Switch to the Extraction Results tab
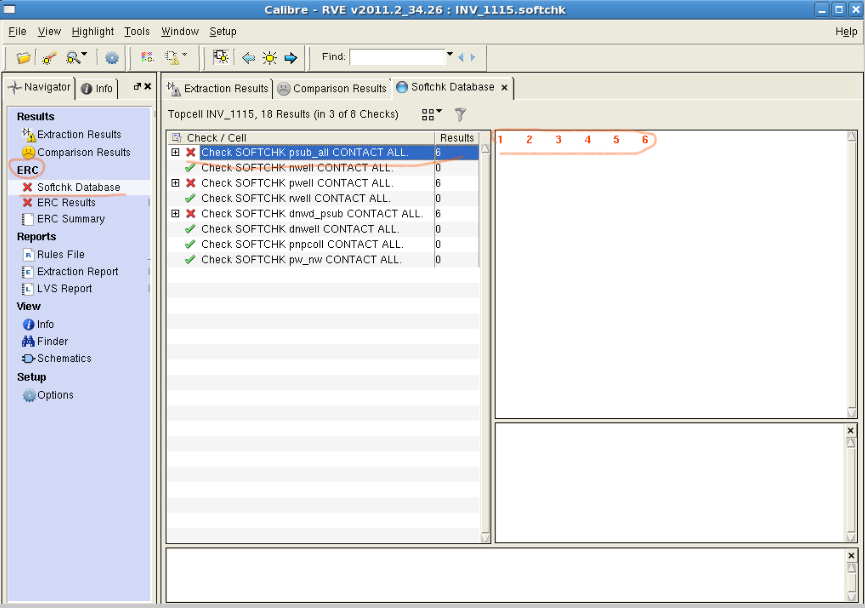Viewport: 865px width, 608px height. (x=218, y=88)
